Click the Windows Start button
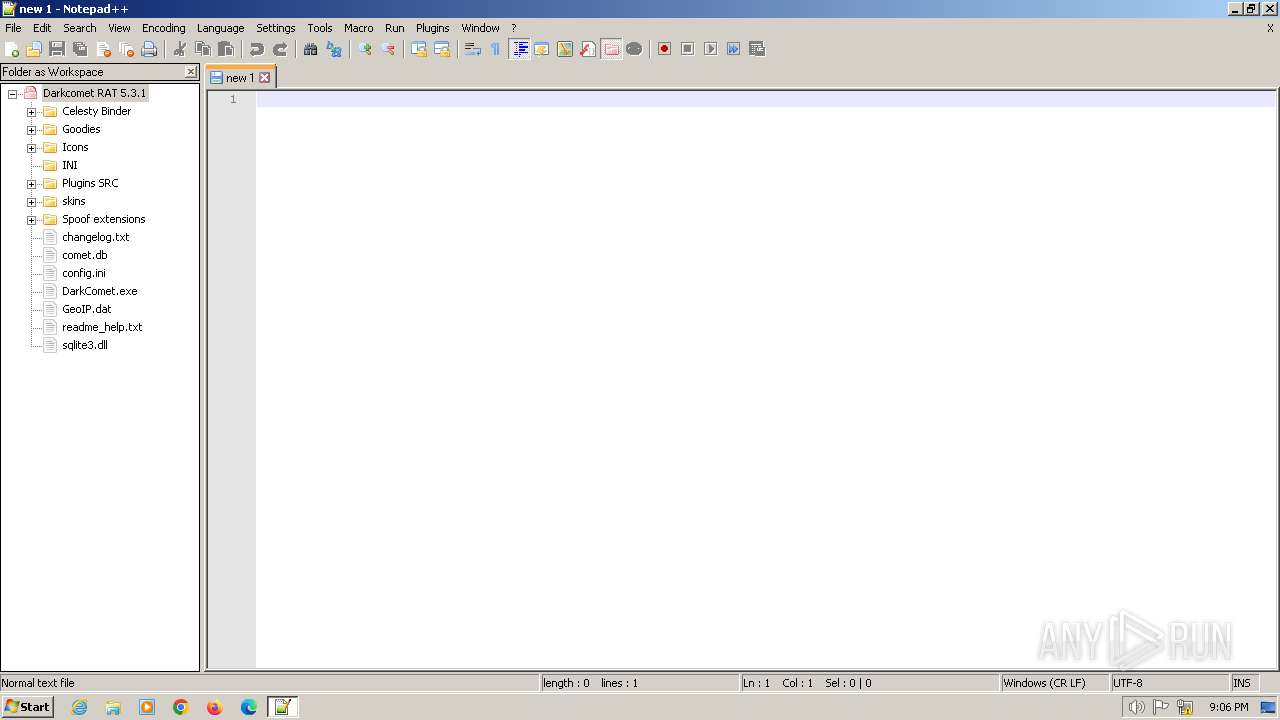 (x=27, y=707)
